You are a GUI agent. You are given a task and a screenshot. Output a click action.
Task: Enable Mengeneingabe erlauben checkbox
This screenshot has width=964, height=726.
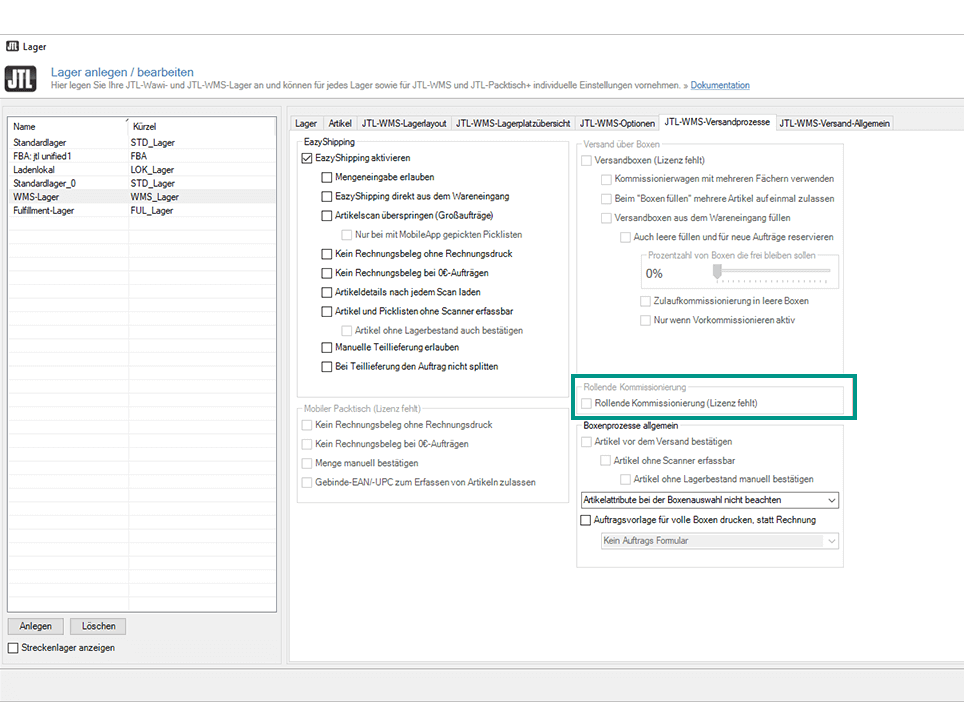click(x=327, y=177)
